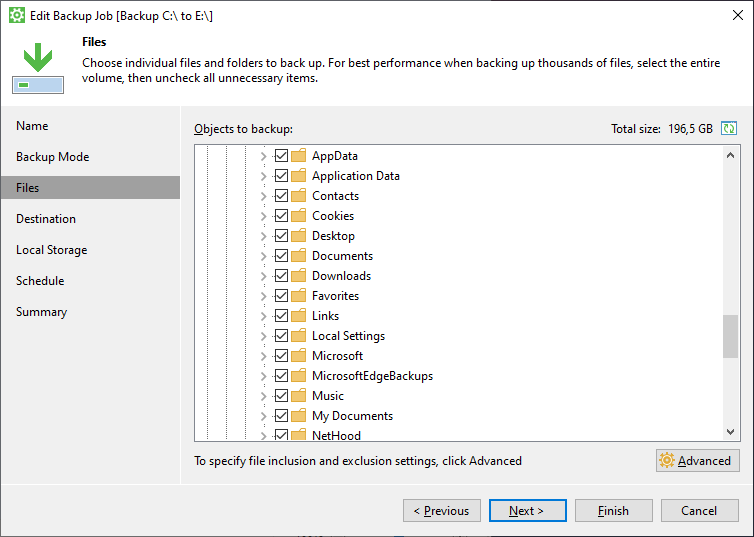Click the Desktop folder icon
754x537 pixels.
[299, 236]
